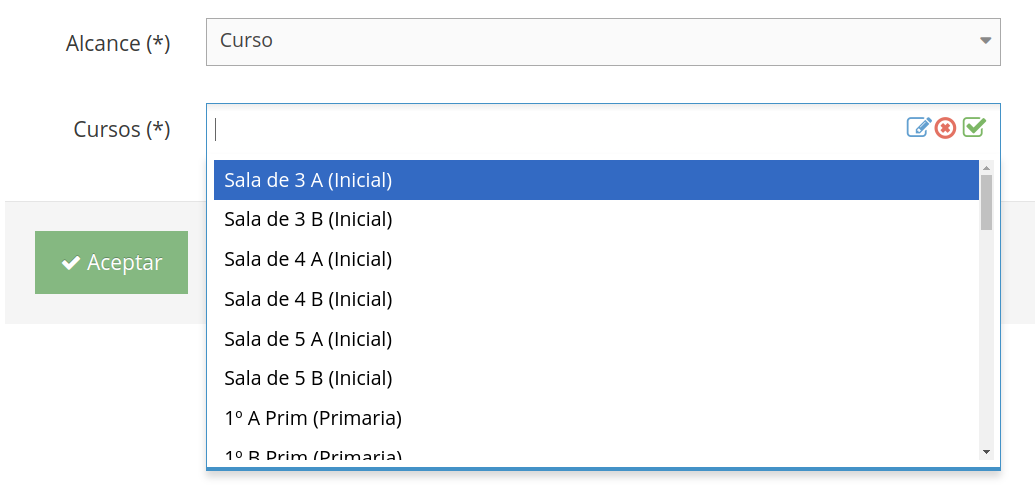Open the Alcance Curso combo box
The width and height of the screenshot is (1035, 498).
click(x=603, y=42)
